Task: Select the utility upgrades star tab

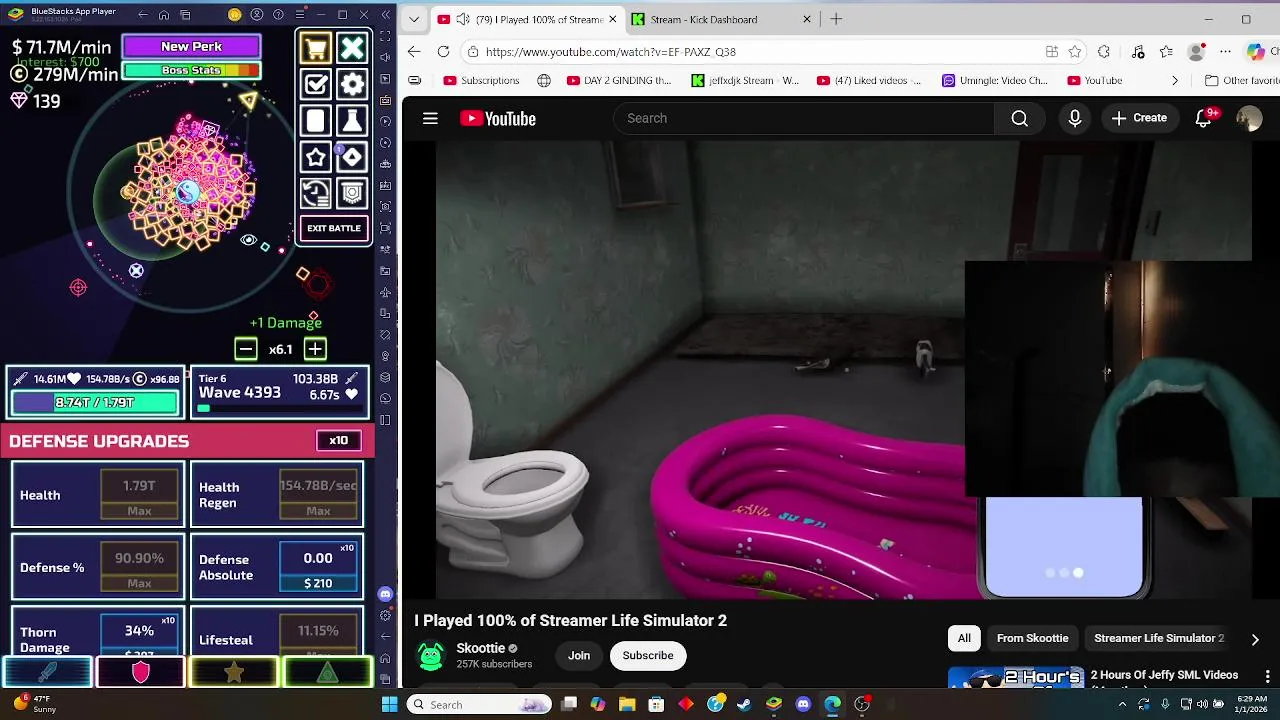Action: tap(234, 673)
